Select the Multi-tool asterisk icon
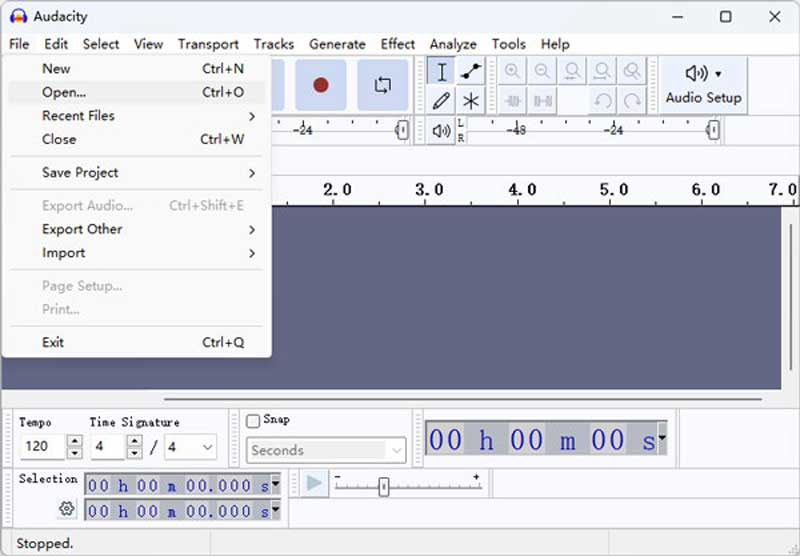The image size is (800, 556). 470,100
